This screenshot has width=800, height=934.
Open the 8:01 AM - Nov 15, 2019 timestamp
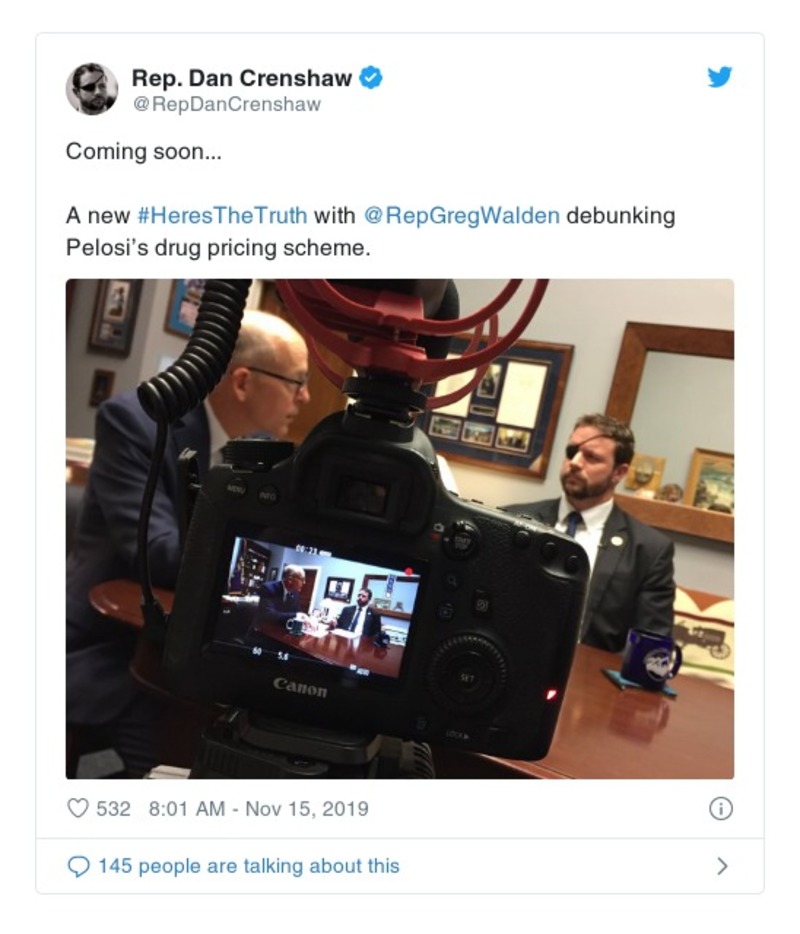pyautogui.click(x=259, y=809)
